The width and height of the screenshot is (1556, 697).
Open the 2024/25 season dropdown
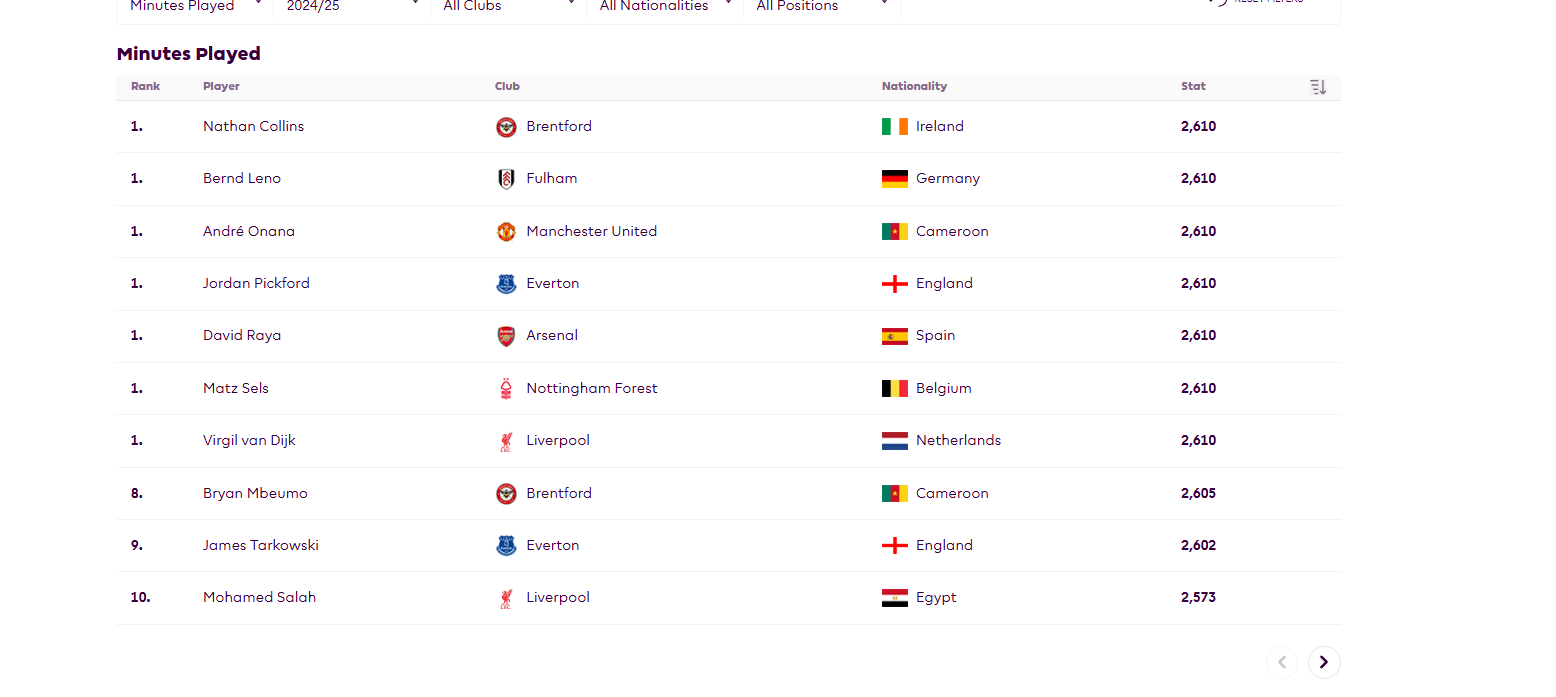[352, 6]
